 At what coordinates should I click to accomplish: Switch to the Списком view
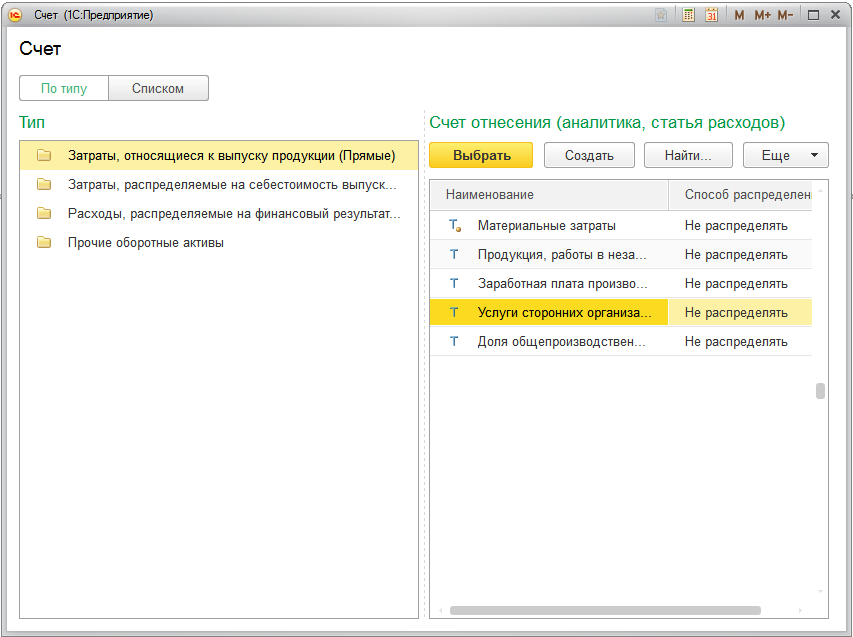click(158, 88)
